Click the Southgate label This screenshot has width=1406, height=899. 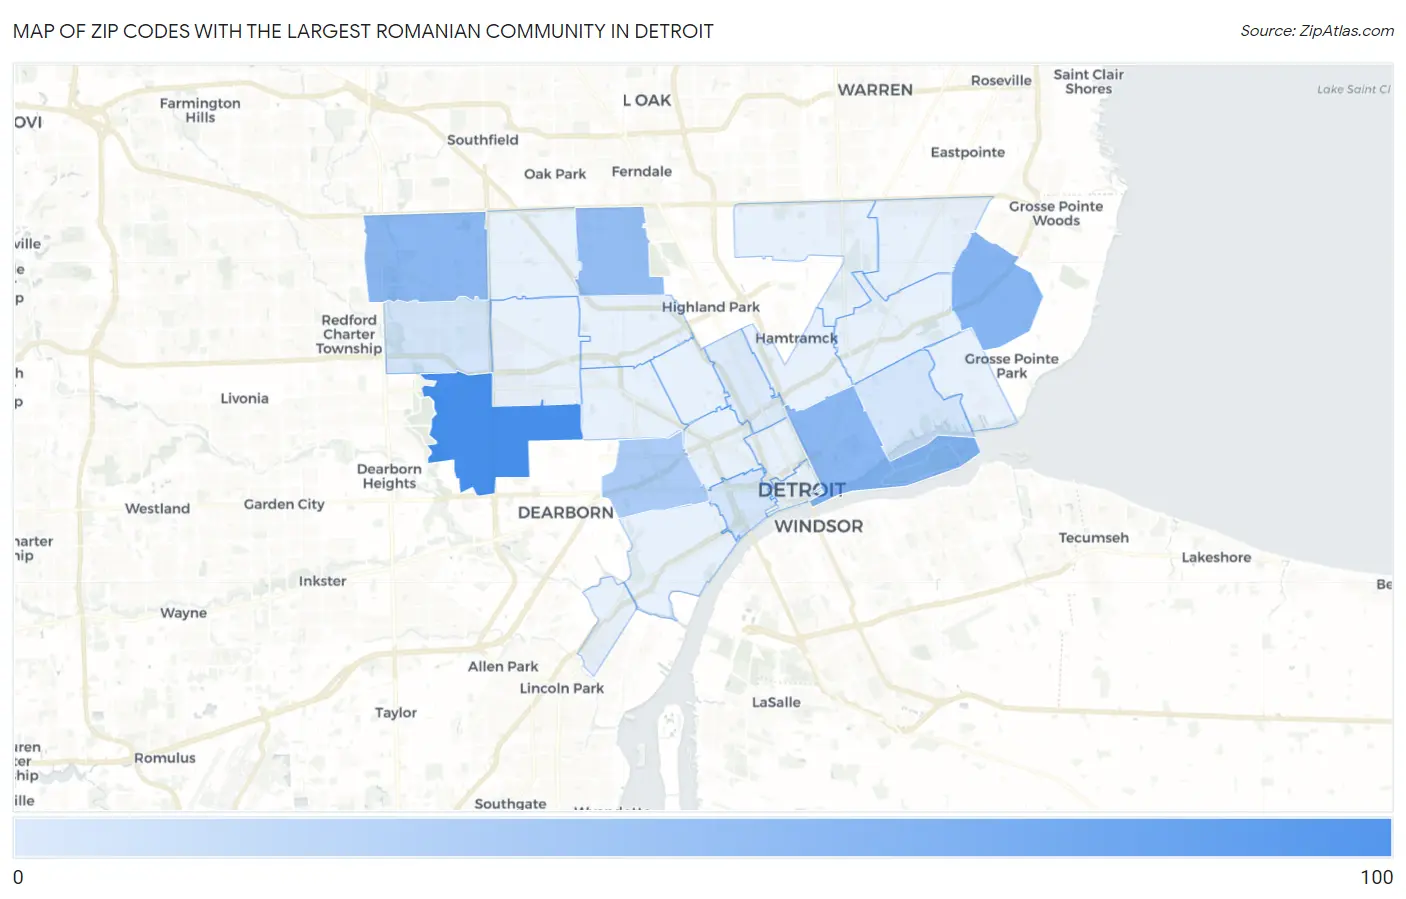(x=510, y=804)
